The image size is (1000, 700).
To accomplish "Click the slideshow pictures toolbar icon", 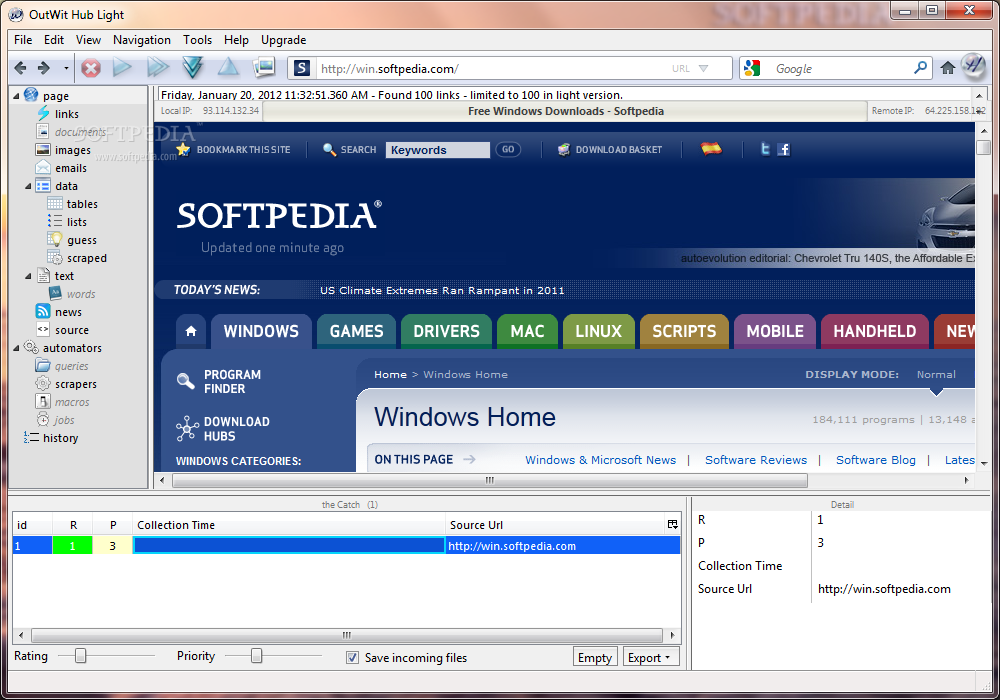I will click(264, 66).
